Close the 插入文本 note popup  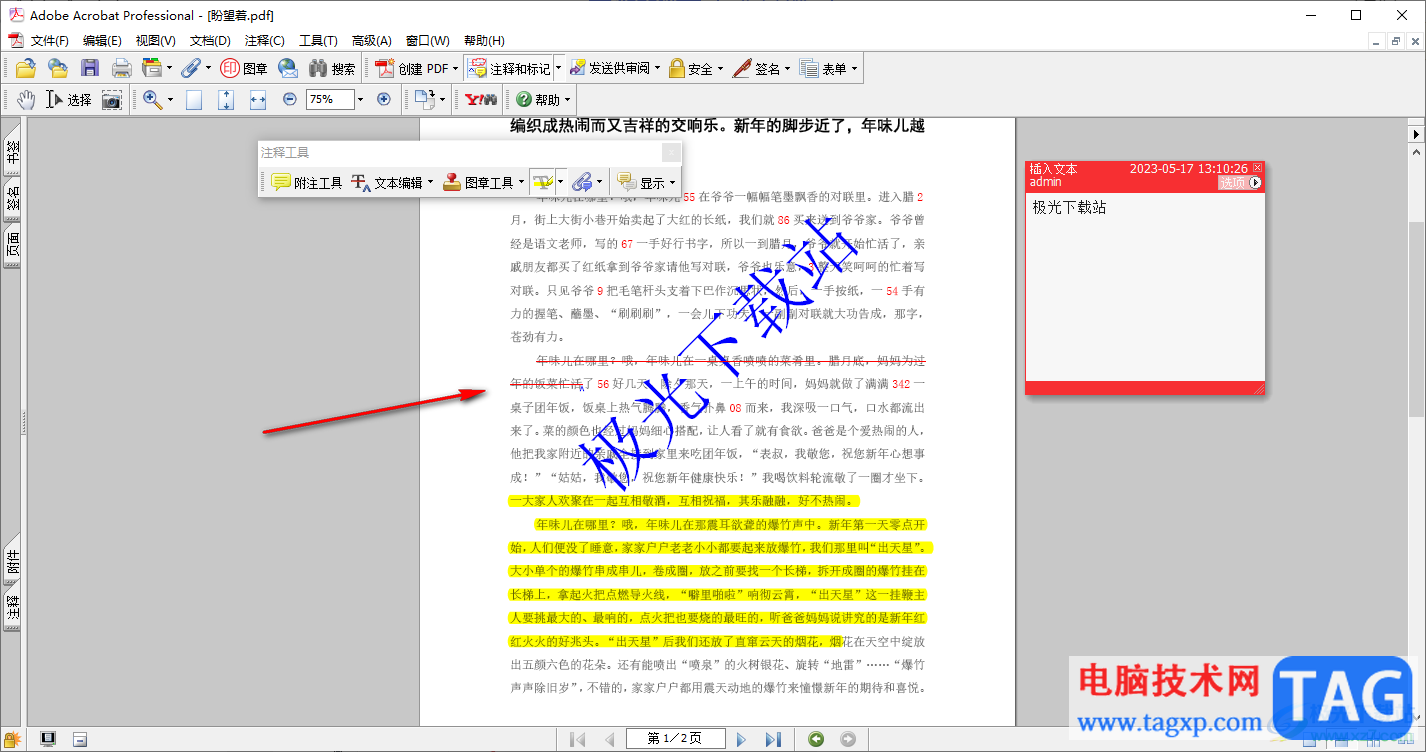(1258, 168)
